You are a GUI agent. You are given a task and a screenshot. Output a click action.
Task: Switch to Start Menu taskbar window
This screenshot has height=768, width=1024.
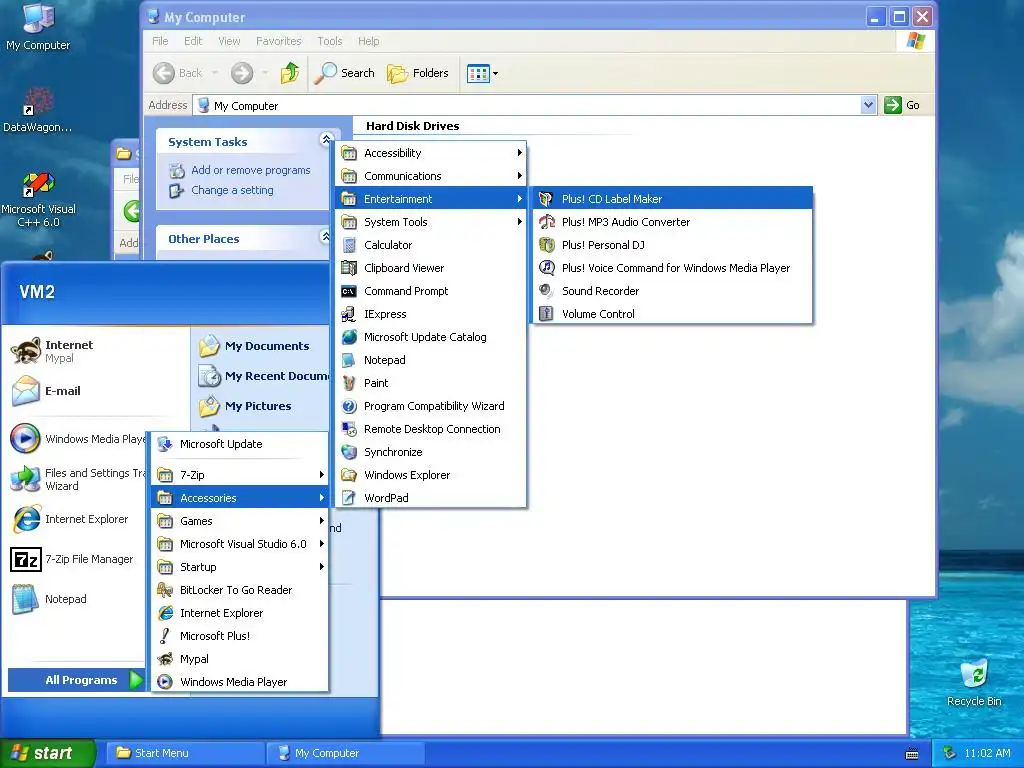coord(185,753)
